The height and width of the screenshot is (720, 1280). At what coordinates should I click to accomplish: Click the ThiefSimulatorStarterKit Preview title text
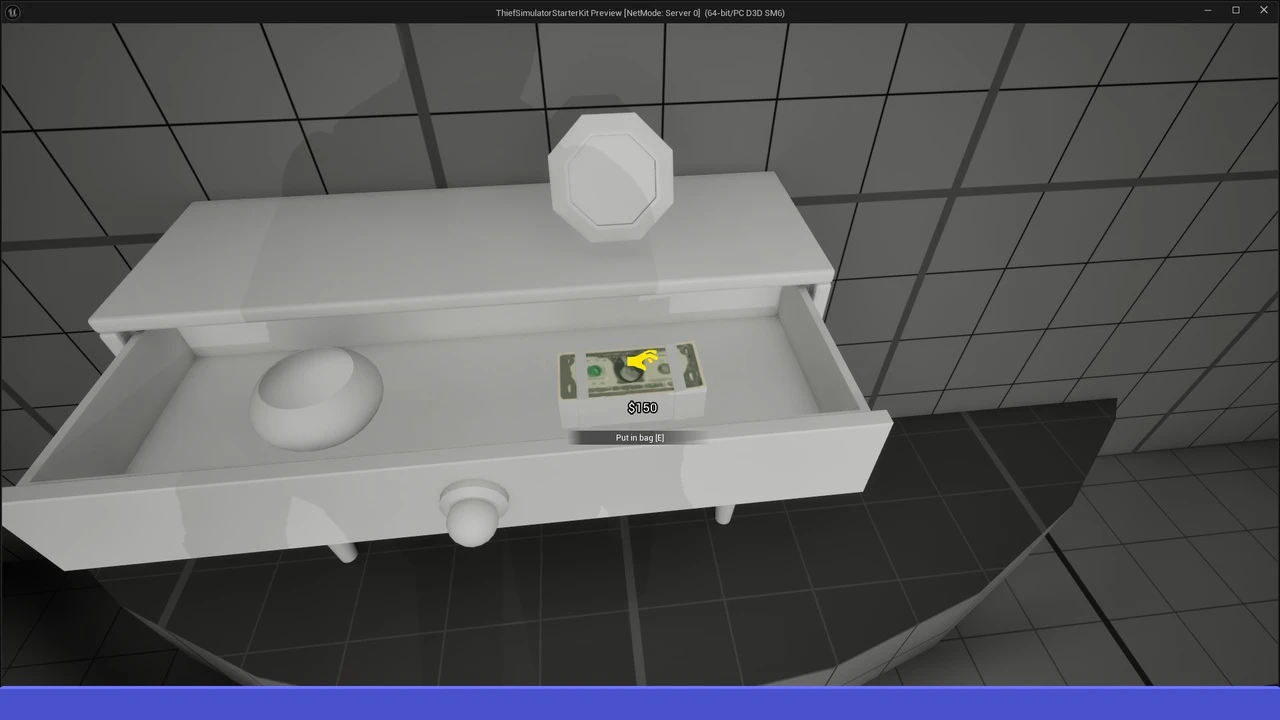(x=640, y=12)
